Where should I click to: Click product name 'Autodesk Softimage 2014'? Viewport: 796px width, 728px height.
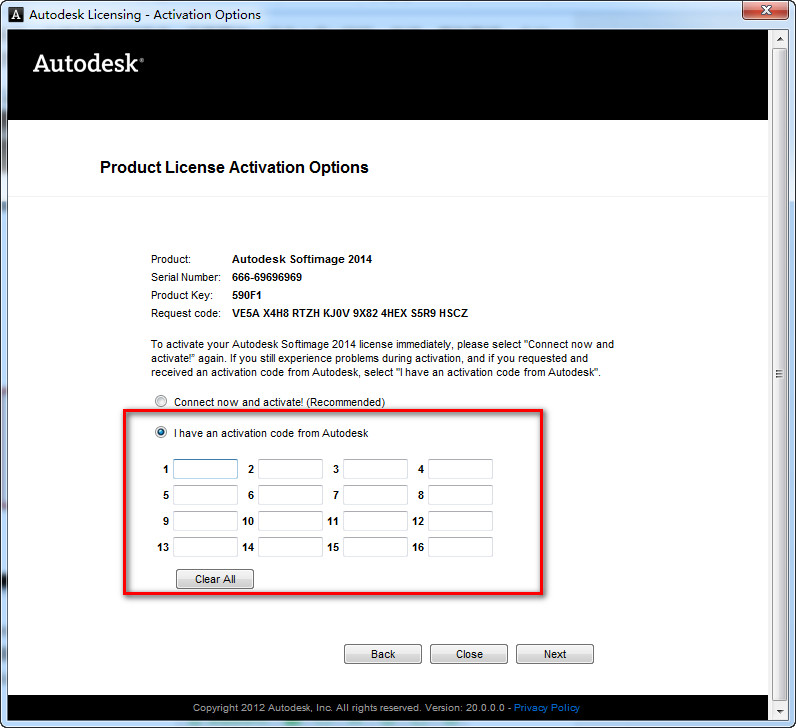click(302, 259)
